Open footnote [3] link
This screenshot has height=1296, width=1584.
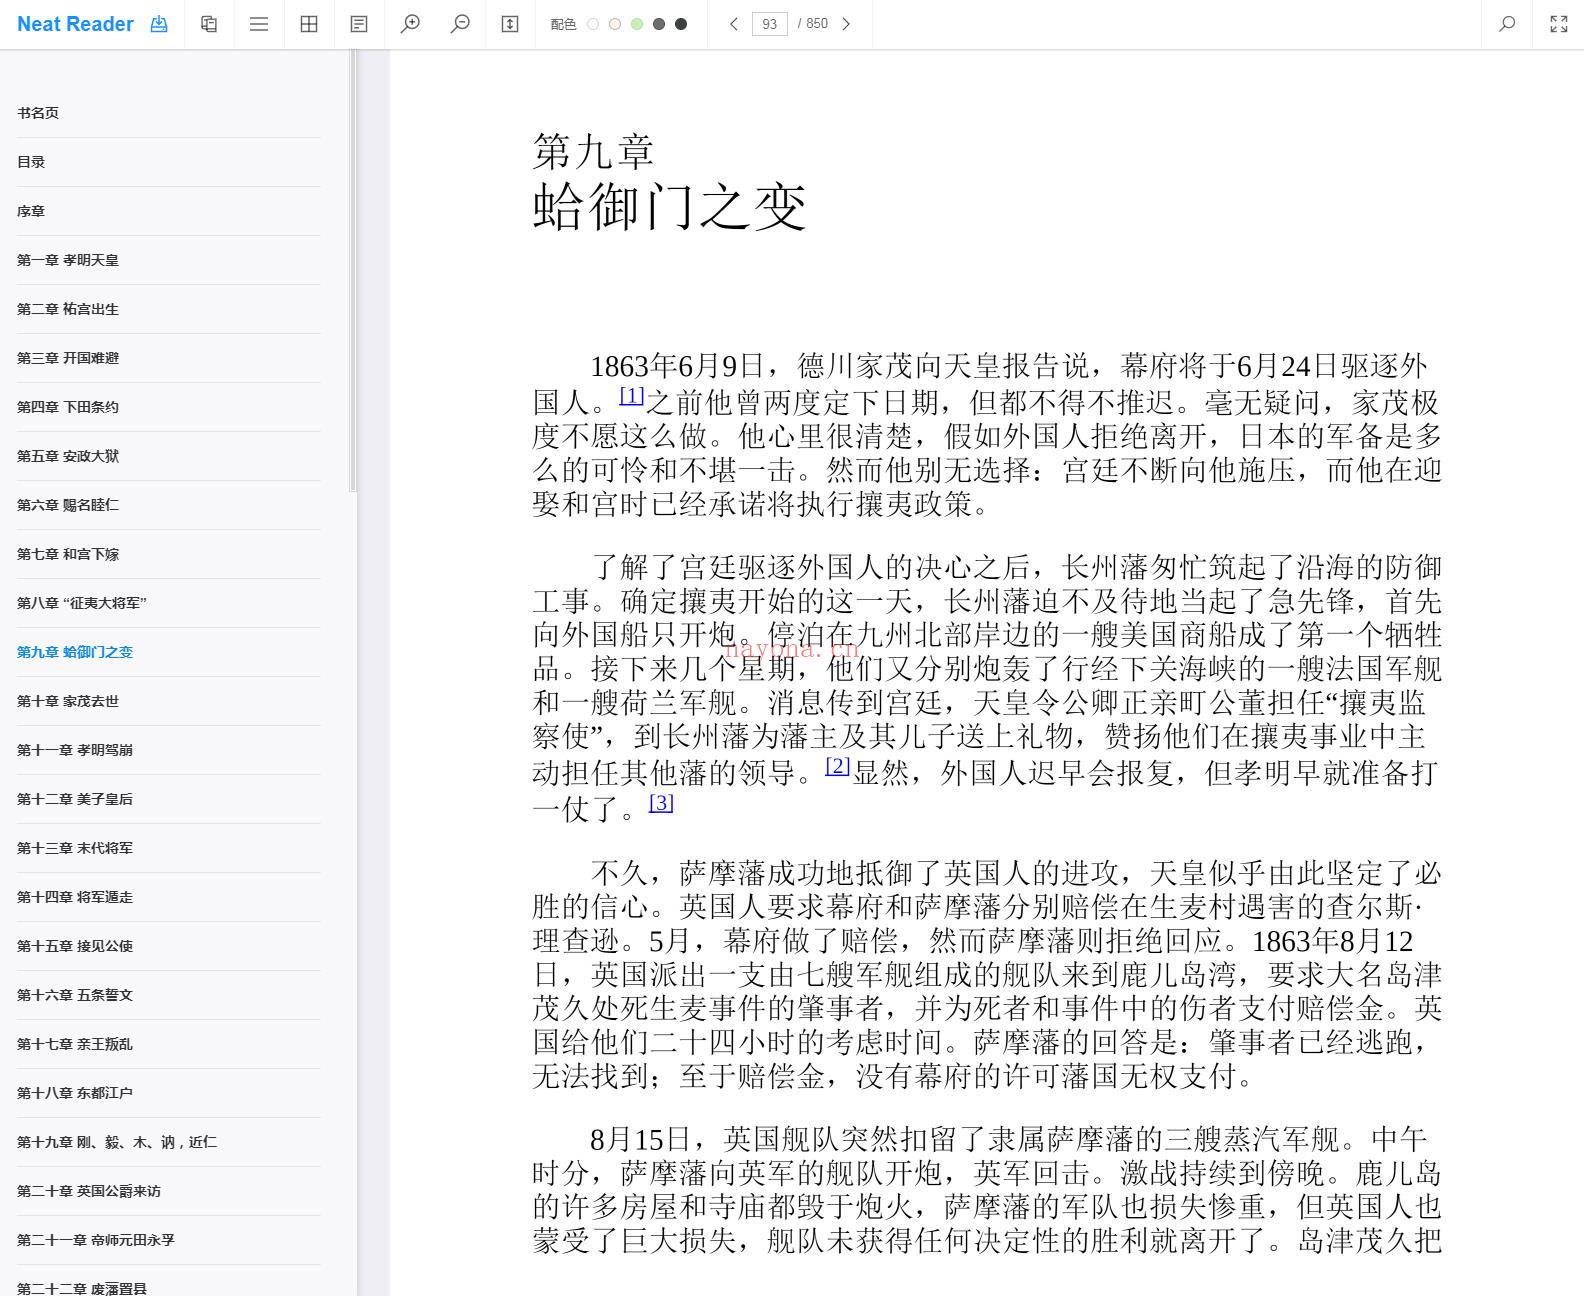[x=661, y=802]
